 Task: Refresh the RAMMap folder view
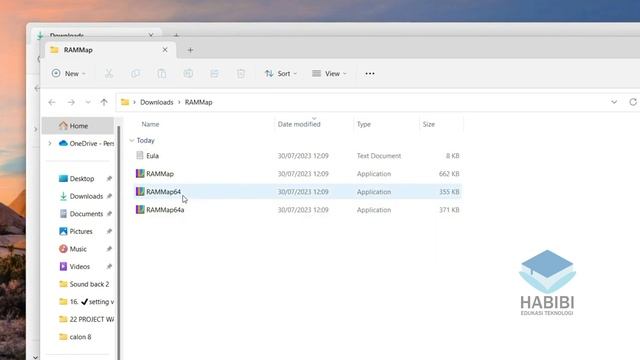(x=633, y=102)
